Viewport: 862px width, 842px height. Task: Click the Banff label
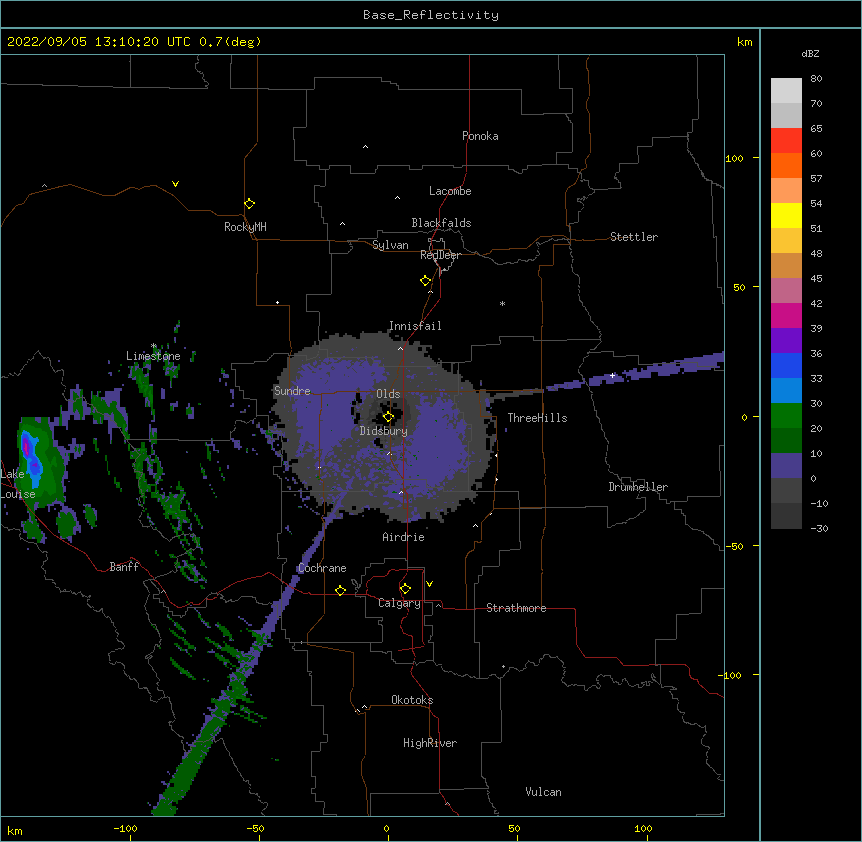tap(124, 567)
